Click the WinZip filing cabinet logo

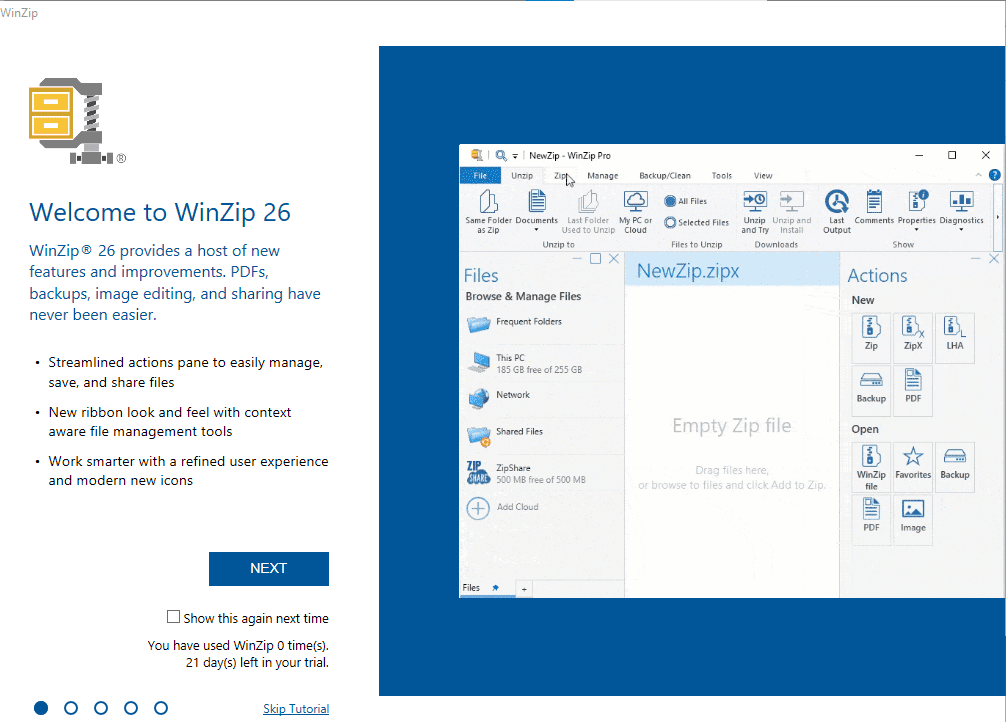[x=71, y=121]
